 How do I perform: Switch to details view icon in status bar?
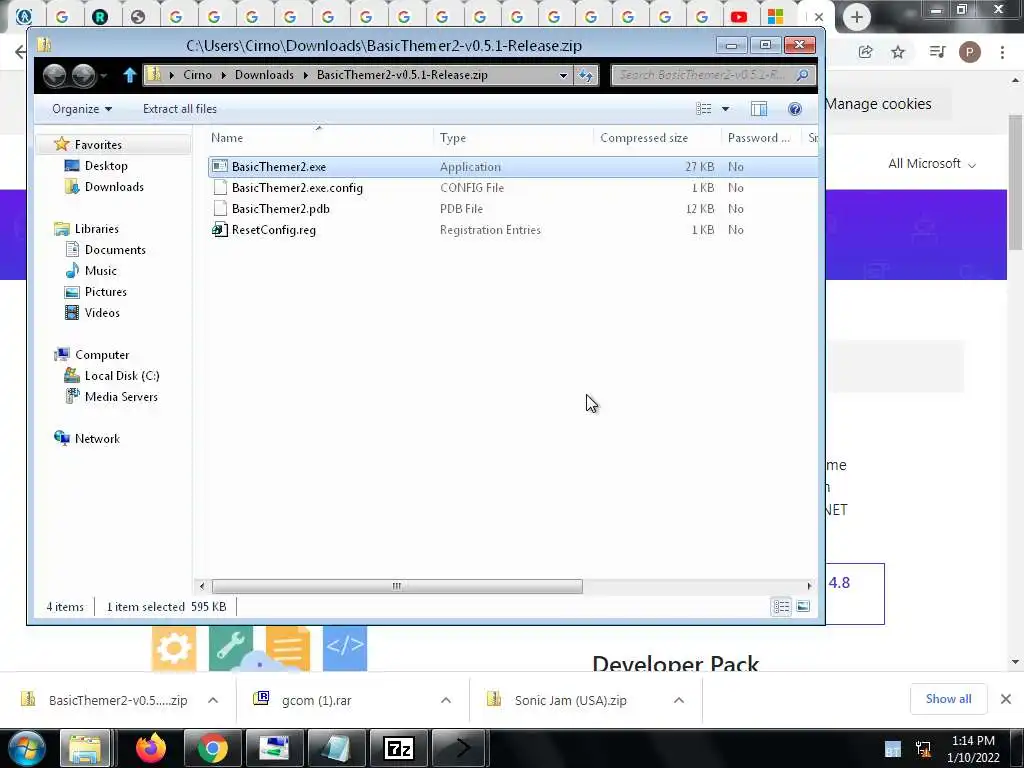click(781, 607)
